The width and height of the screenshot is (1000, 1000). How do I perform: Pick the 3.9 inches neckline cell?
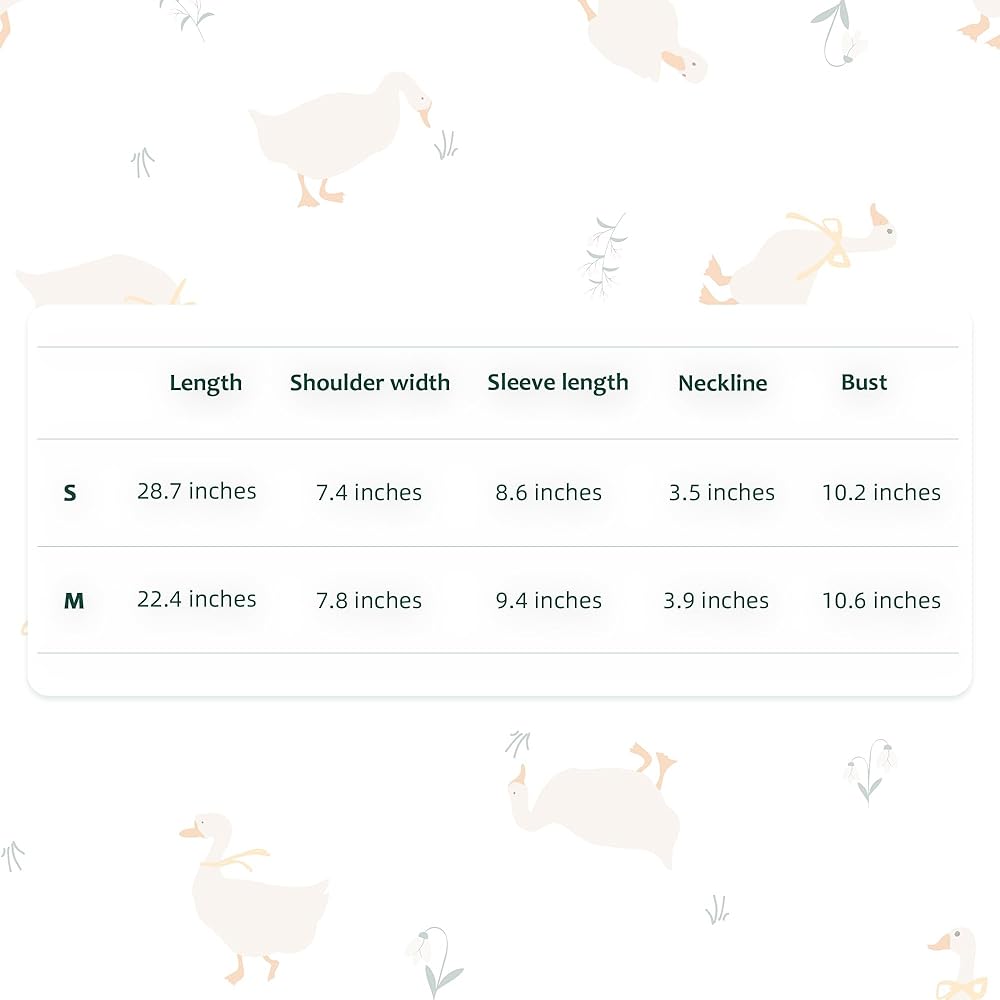coord(716,600)
